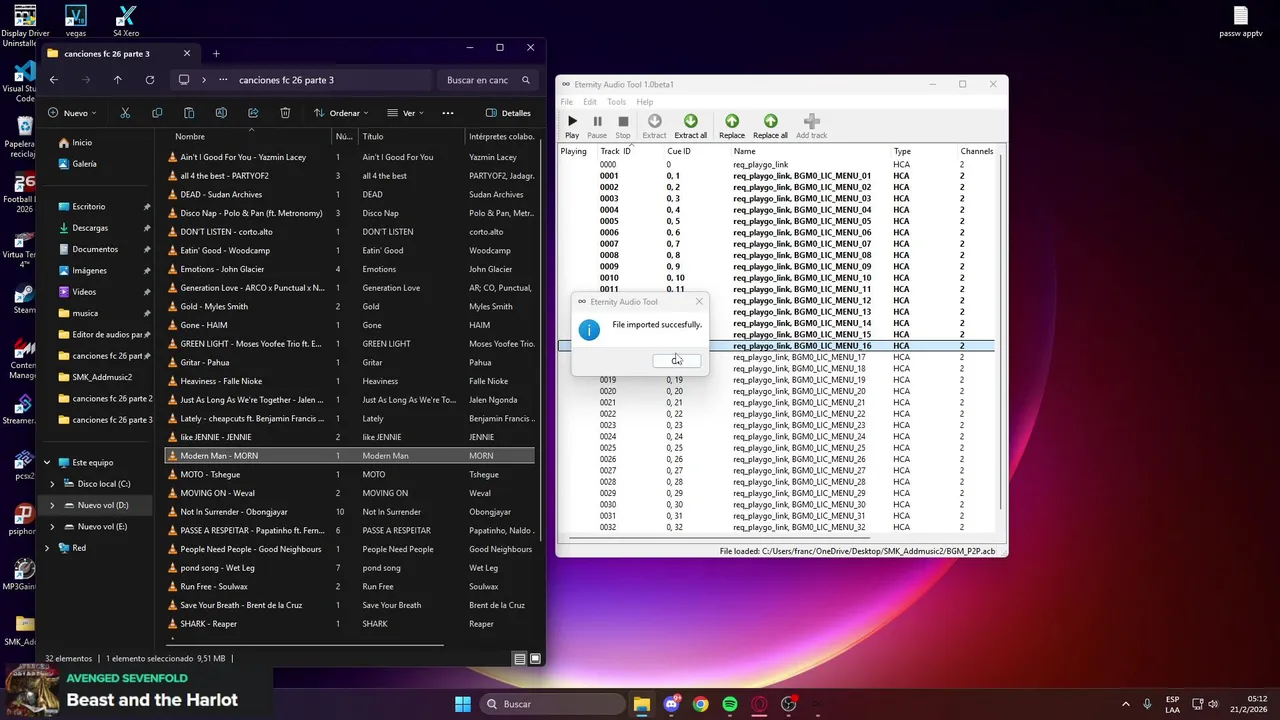Click the Explorer Rename icon
Image resolution: width=1280 pixels, height=720 pixels.
click(x=221, y=113)
